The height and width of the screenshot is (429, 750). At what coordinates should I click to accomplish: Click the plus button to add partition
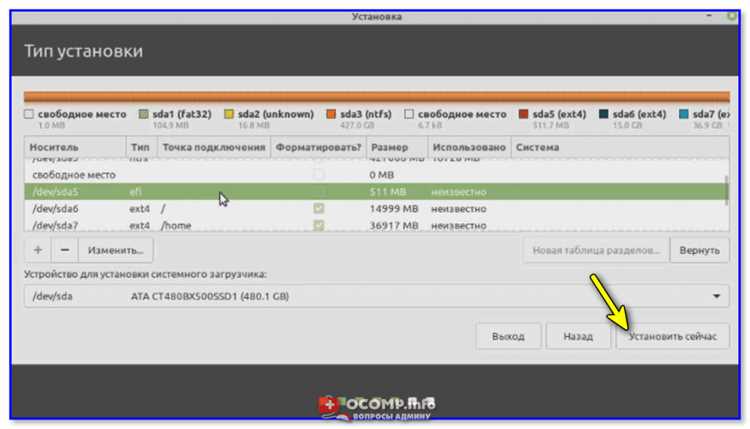tap(38, 250)
